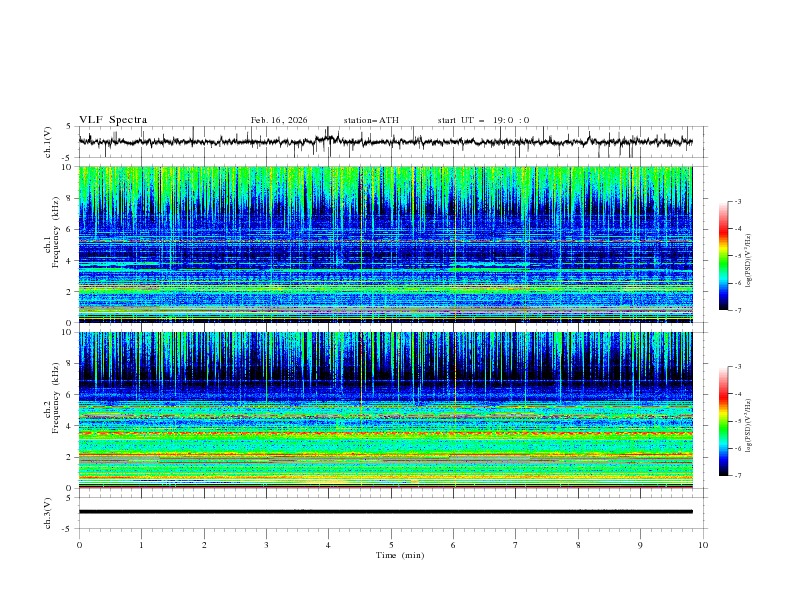
Task: Click time axis tick label "10" at bottom right
Action: point(703,545)
